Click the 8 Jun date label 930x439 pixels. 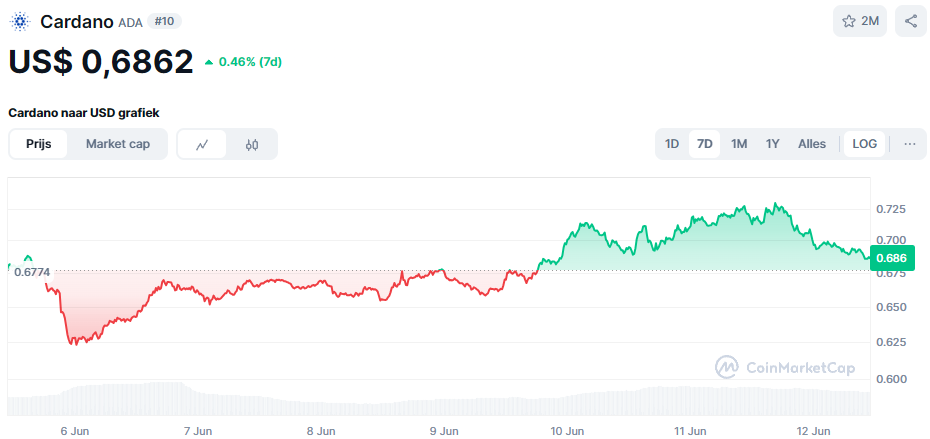tap(321, 430)
